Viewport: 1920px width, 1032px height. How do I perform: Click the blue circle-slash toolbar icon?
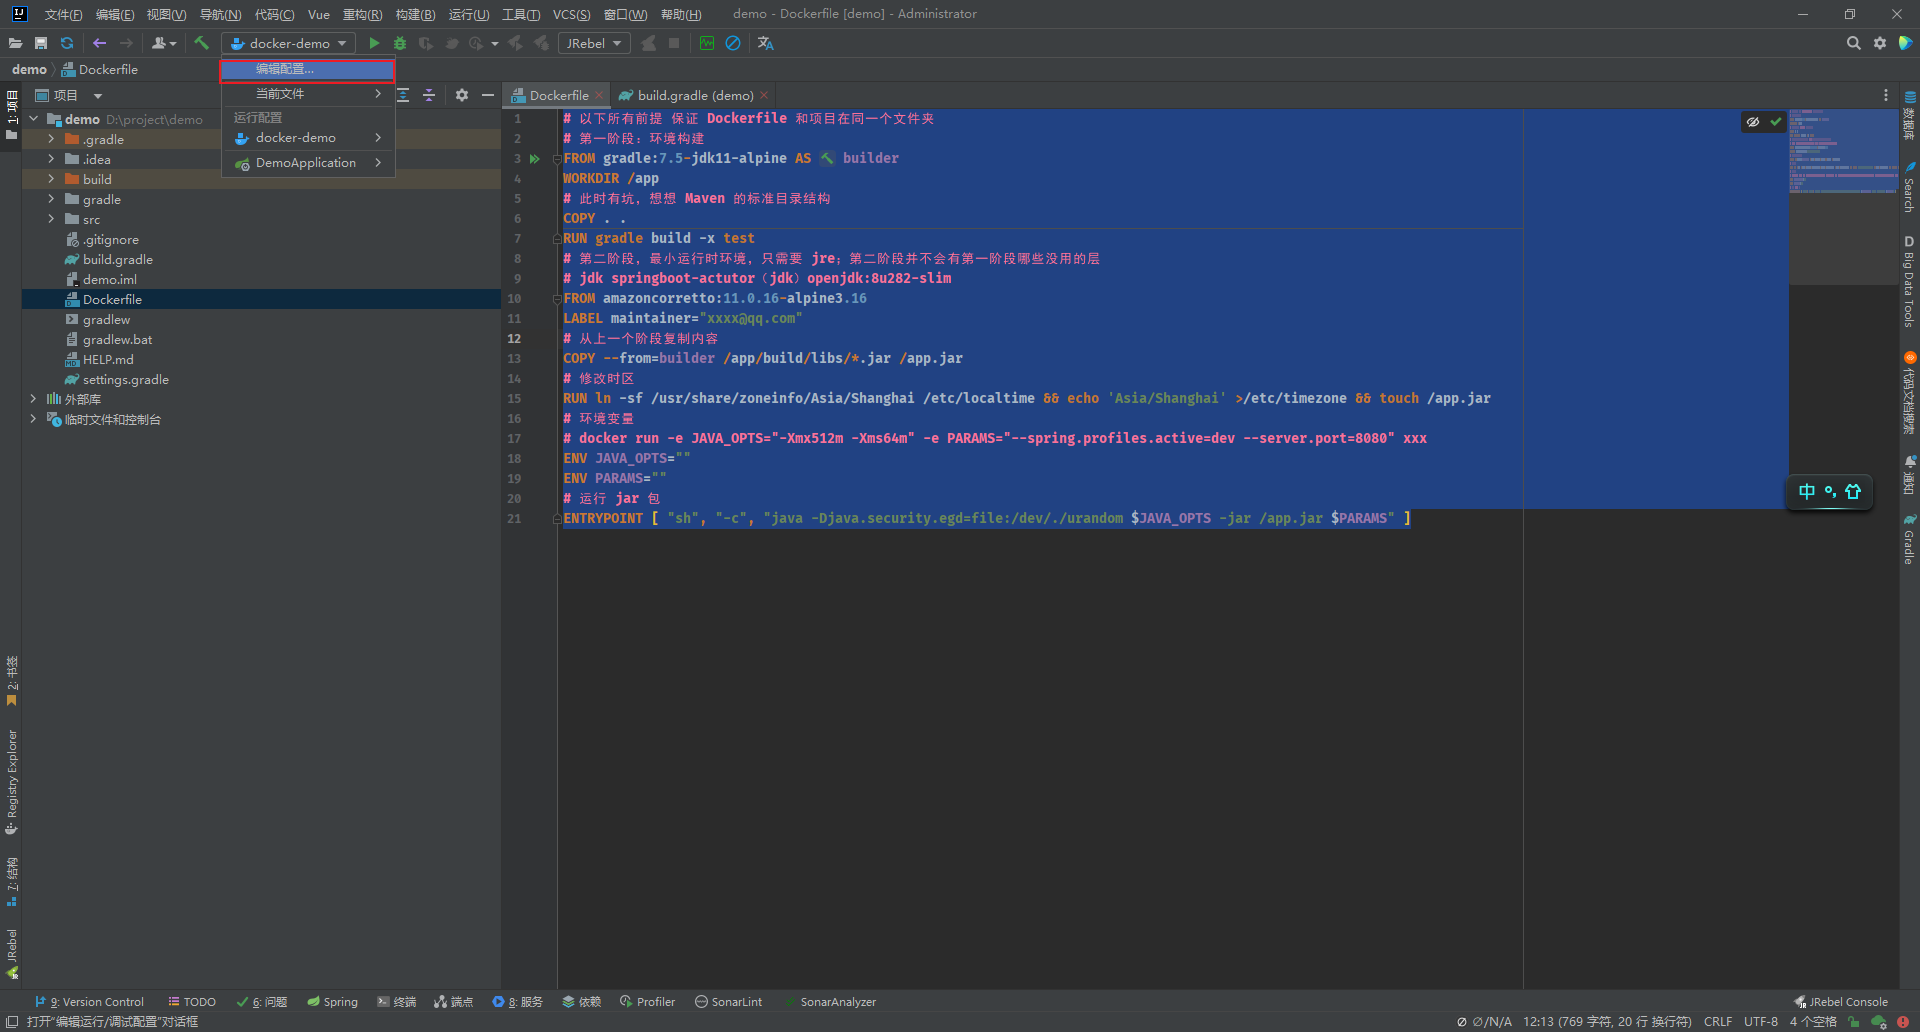click(x=733, y=43)
